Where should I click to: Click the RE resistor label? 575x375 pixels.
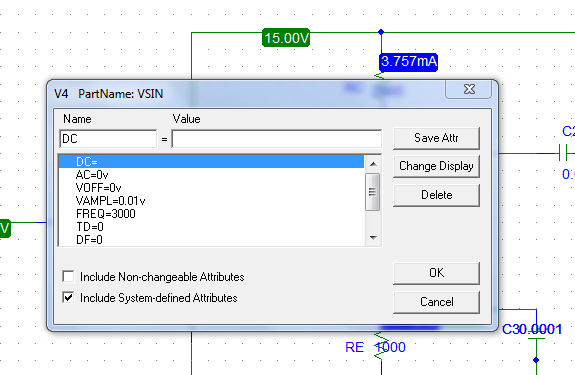pos(354,347)
